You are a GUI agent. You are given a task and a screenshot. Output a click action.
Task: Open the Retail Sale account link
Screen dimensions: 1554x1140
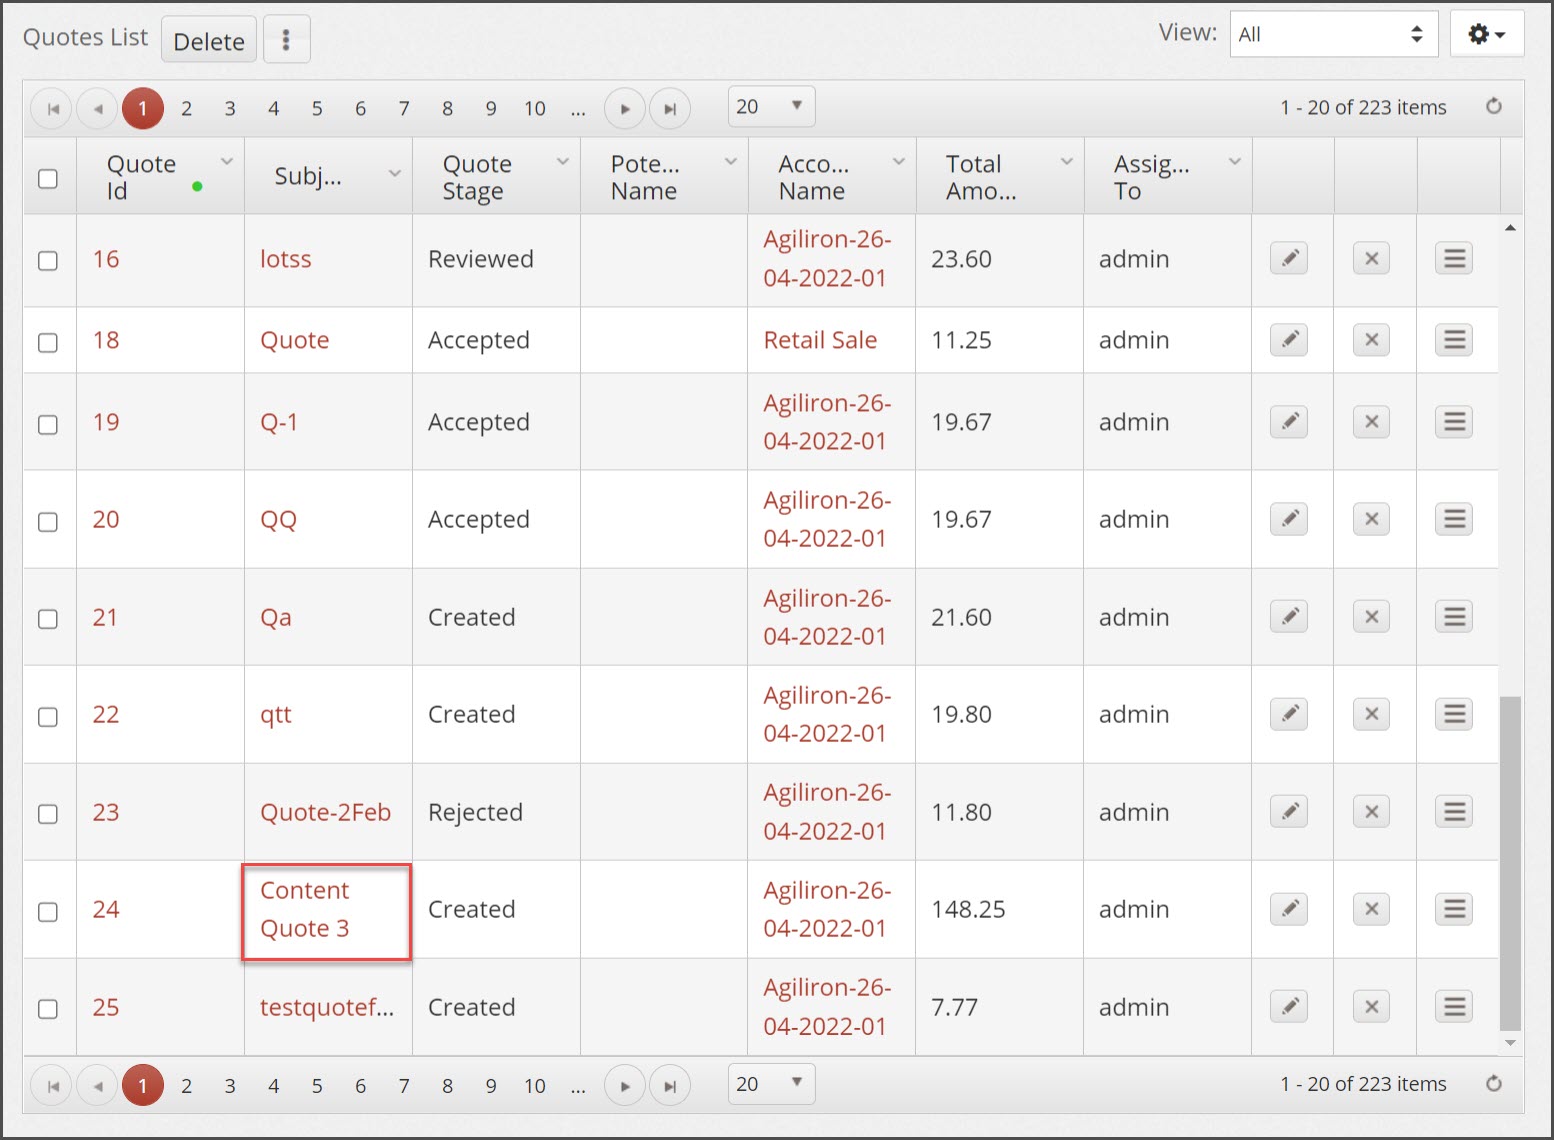[x=820, y=340]
